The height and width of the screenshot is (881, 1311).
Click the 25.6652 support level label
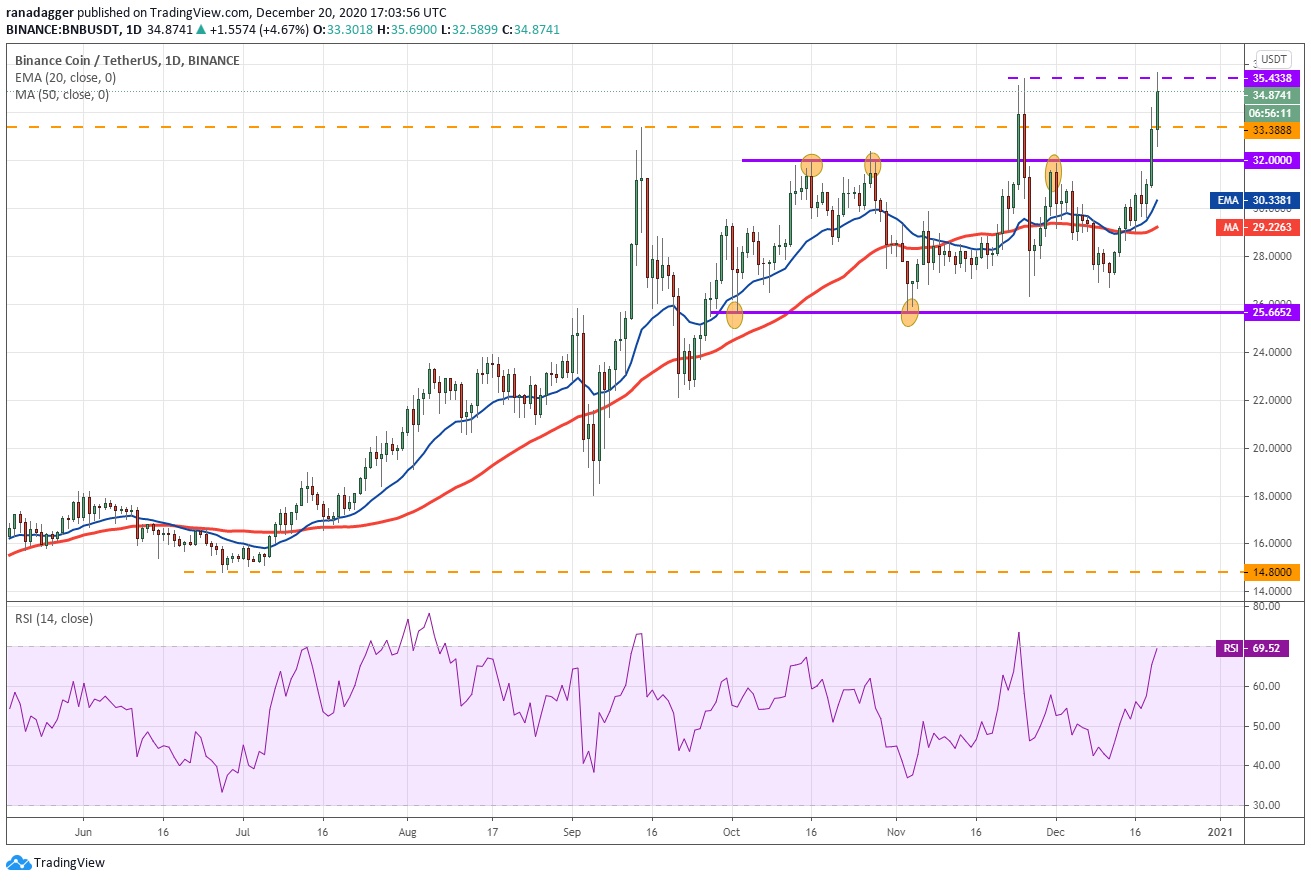[x=1273, y=312]
